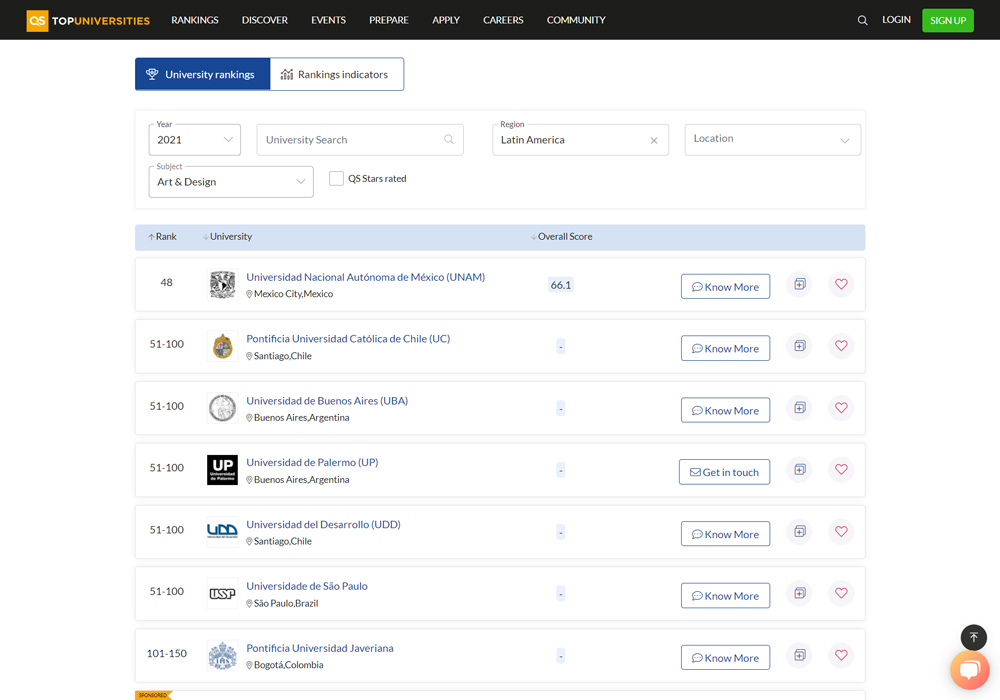Click Know More for UNAM
The image size is (1000, 700).
[x=725, y=286]
